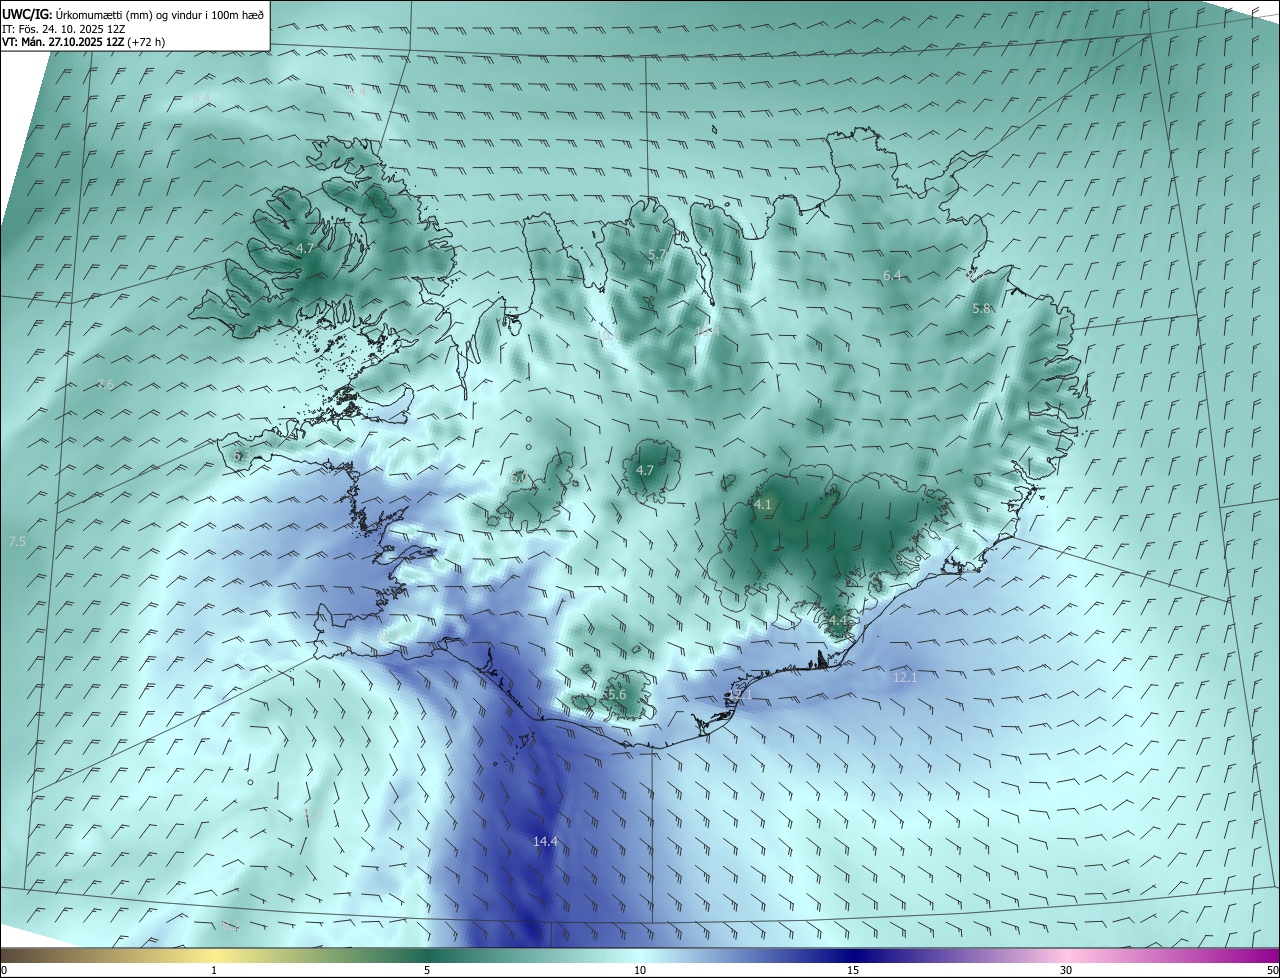Click the valid time "VT: Mán. 27.10.2025 12Z"

coord(63,42)
